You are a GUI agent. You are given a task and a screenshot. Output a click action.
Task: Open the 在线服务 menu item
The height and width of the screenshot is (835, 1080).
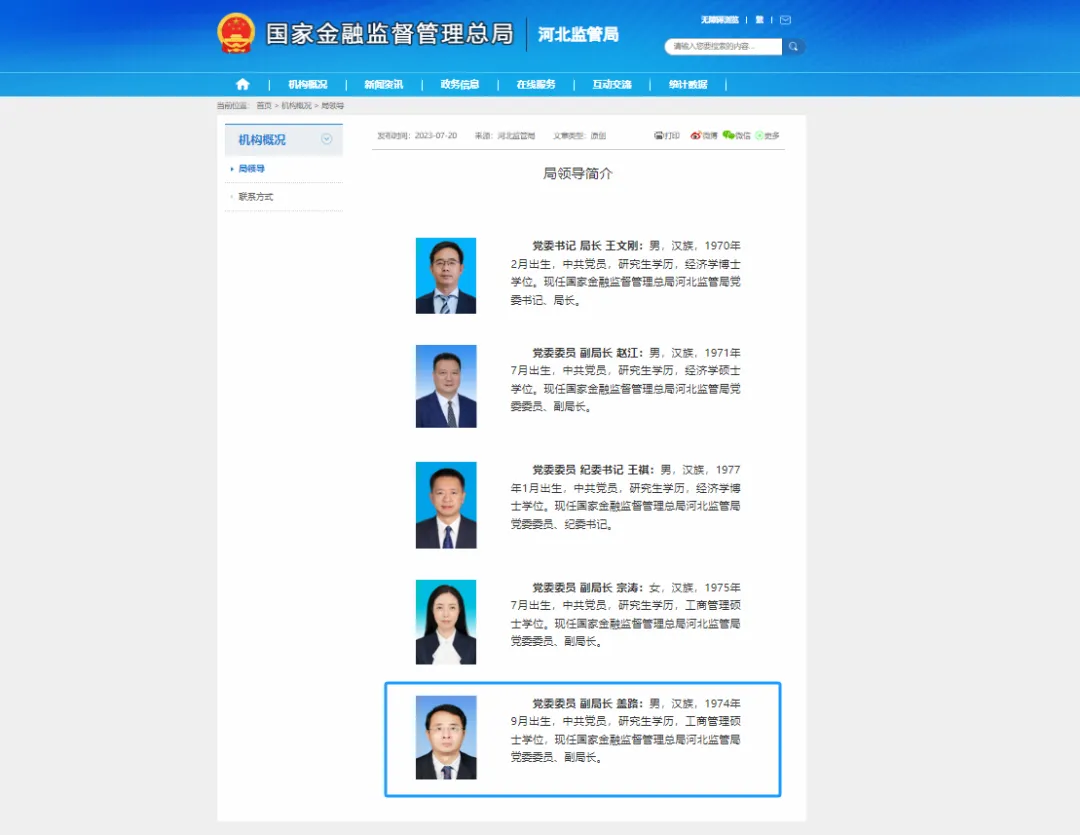535,85
